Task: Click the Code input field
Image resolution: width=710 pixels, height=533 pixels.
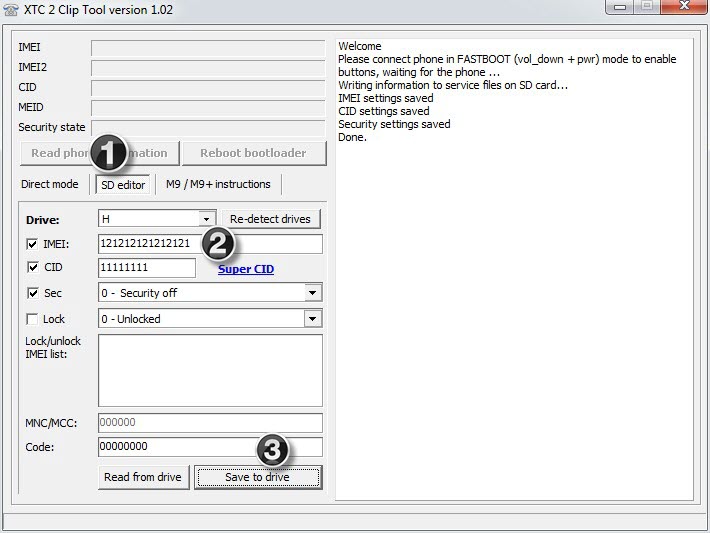Action: (210, 447)
